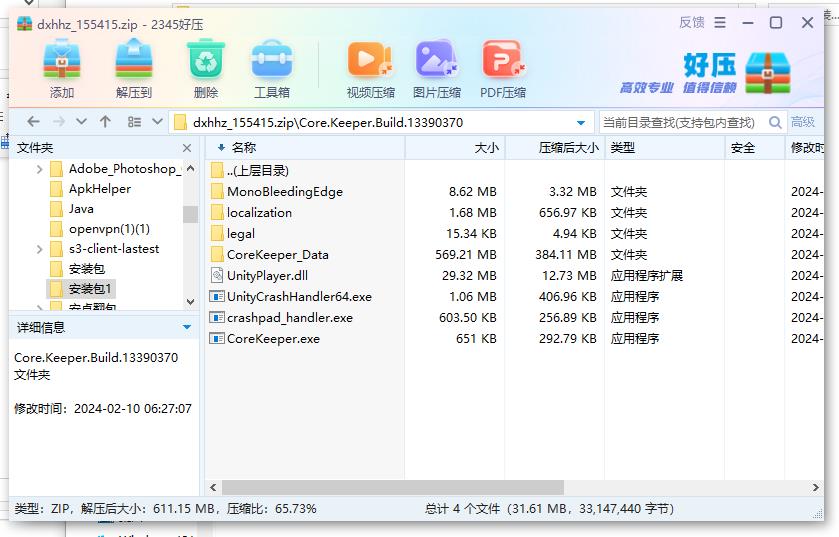Image resolution: width=839 pixels, height=537 pixels.
Task: Select the MonoBleedingEdge folder icon
Action: coord(217,191)
